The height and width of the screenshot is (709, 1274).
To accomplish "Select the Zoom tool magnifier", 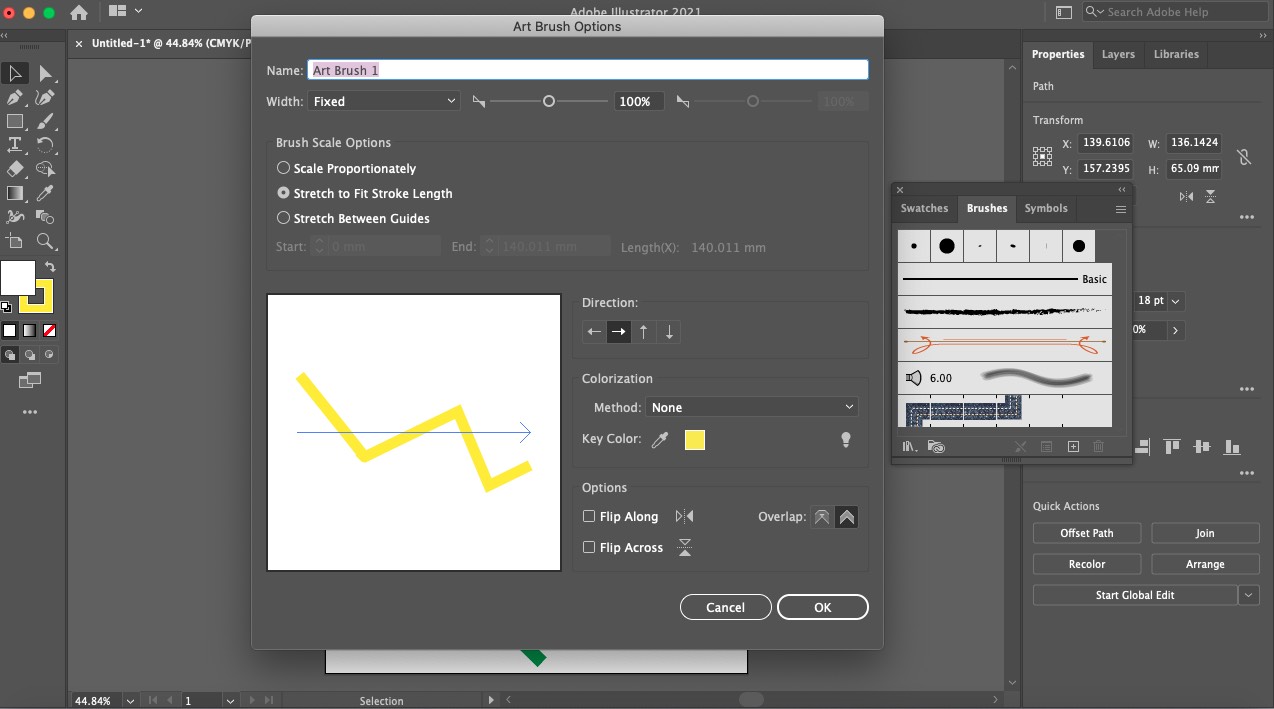I will click(x=45, y=241).
